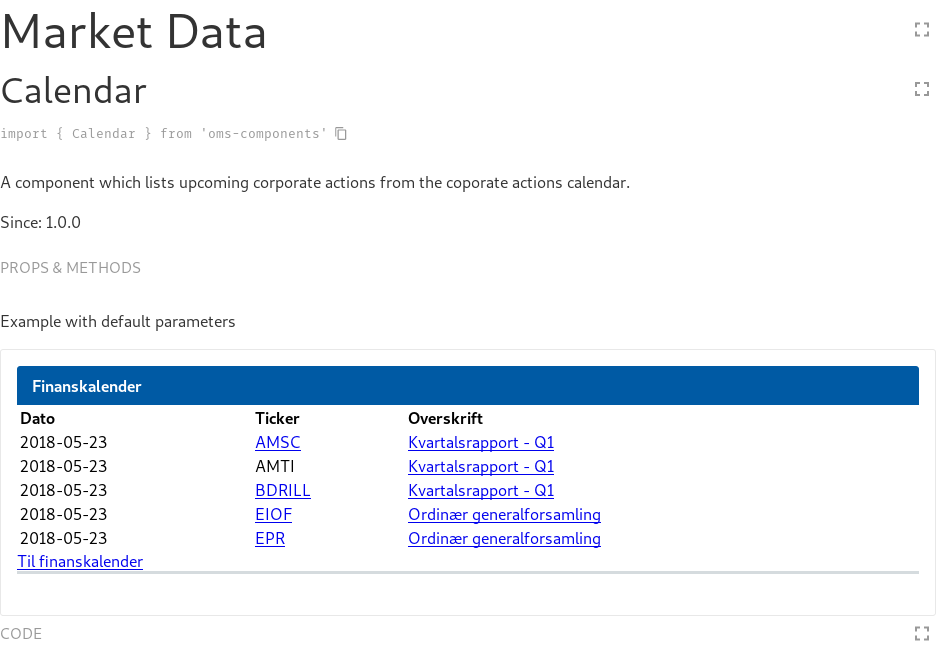This screenshot has height=652, width=936.
Task: Open isolated view for Market Data section
Action: click(922, 29)
